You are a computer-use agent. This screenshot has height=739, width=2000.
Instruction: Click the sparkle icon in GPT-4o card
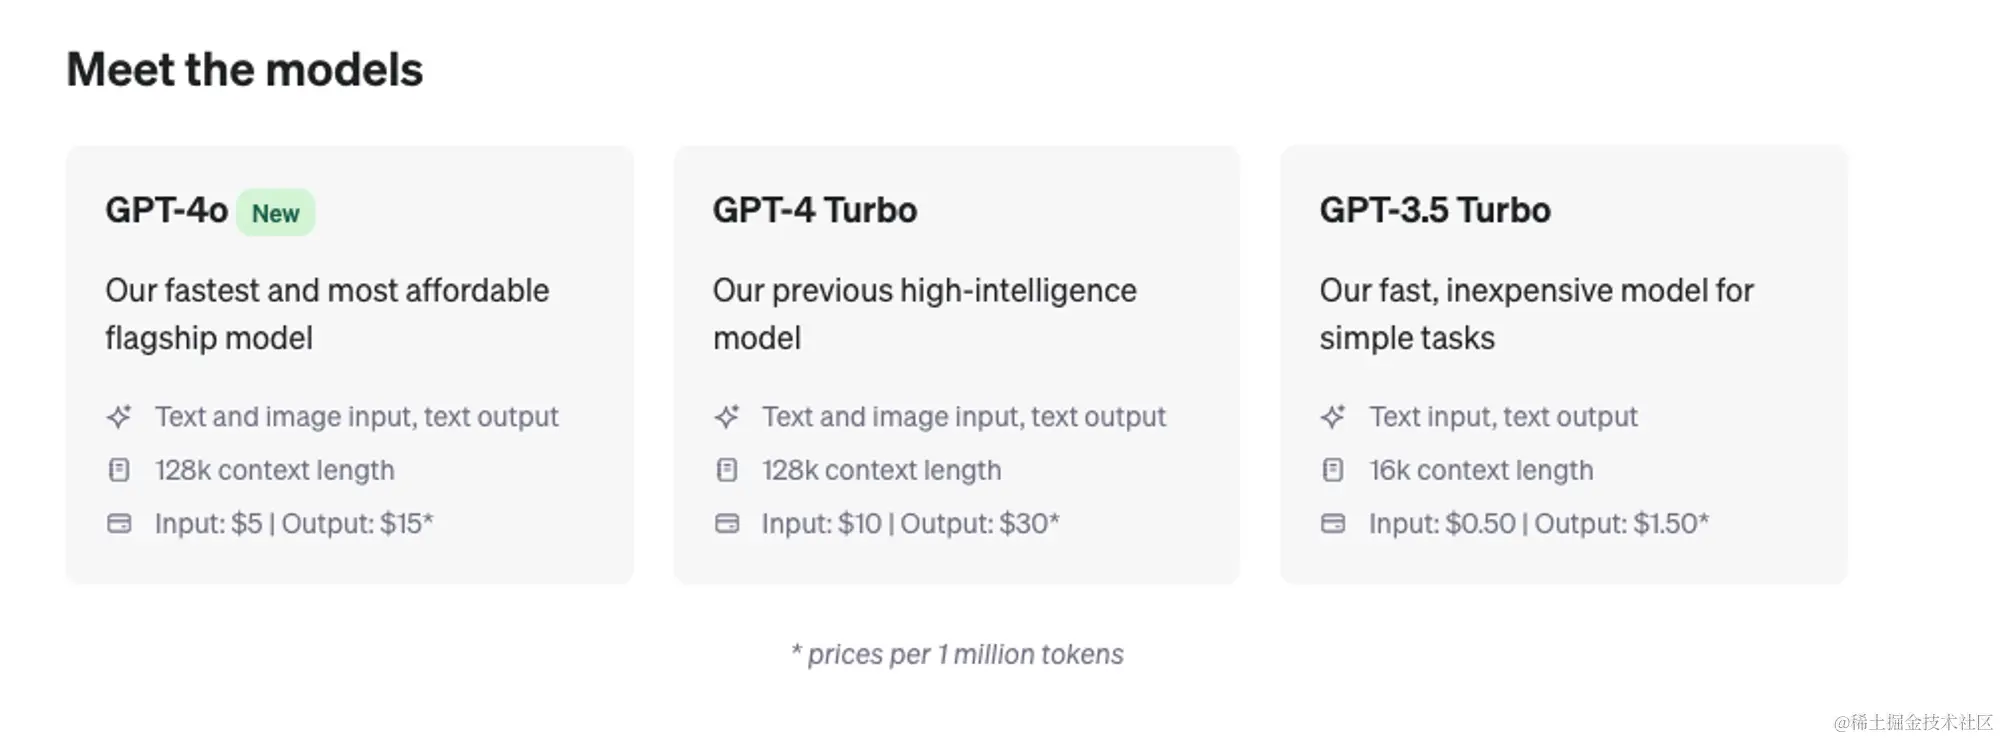[x=119, y=416]
